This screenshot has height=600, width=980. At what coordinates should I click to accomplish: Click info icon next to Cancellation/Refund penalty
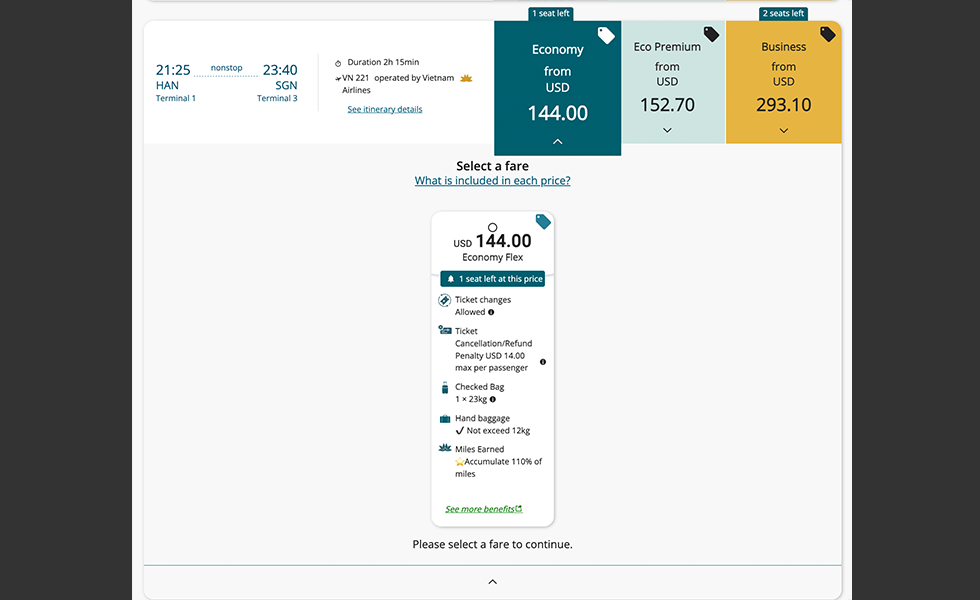pos(543,362)
